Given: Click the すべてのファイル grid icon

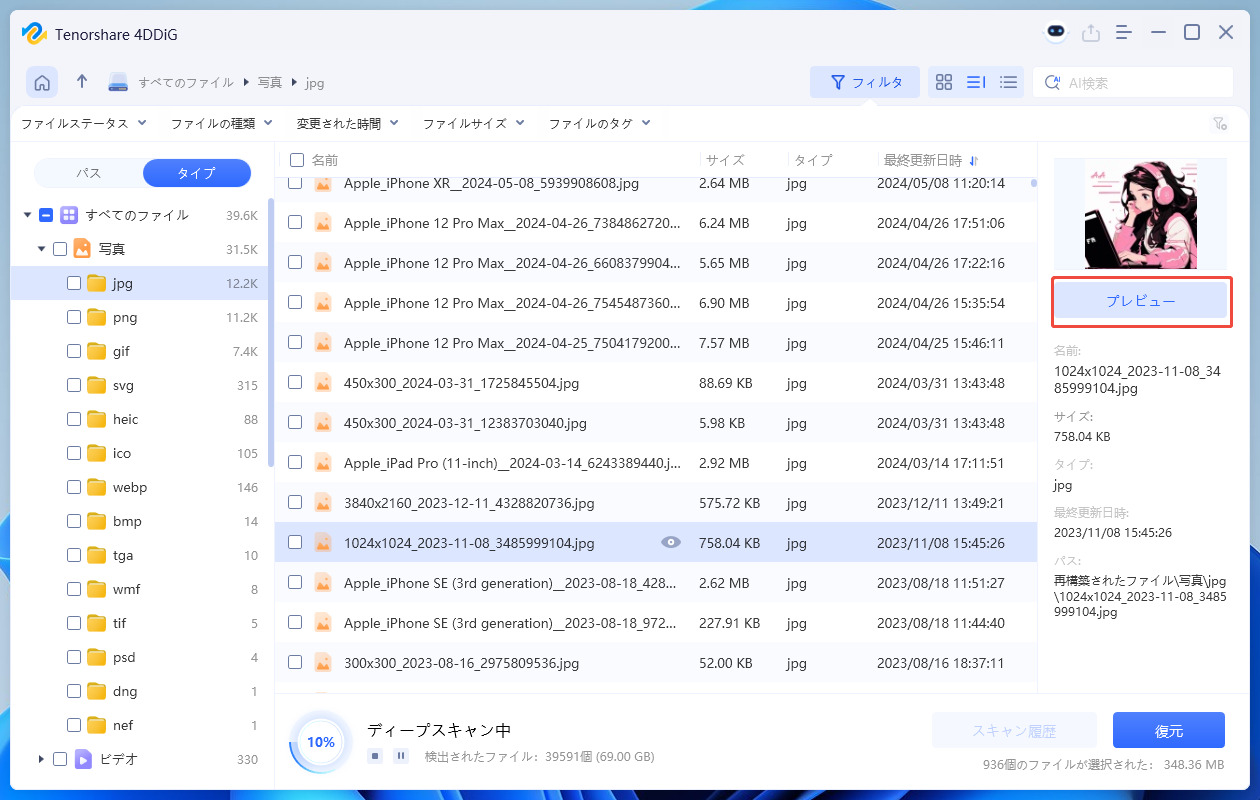Looking at the screenshot, I should (69, 215).
